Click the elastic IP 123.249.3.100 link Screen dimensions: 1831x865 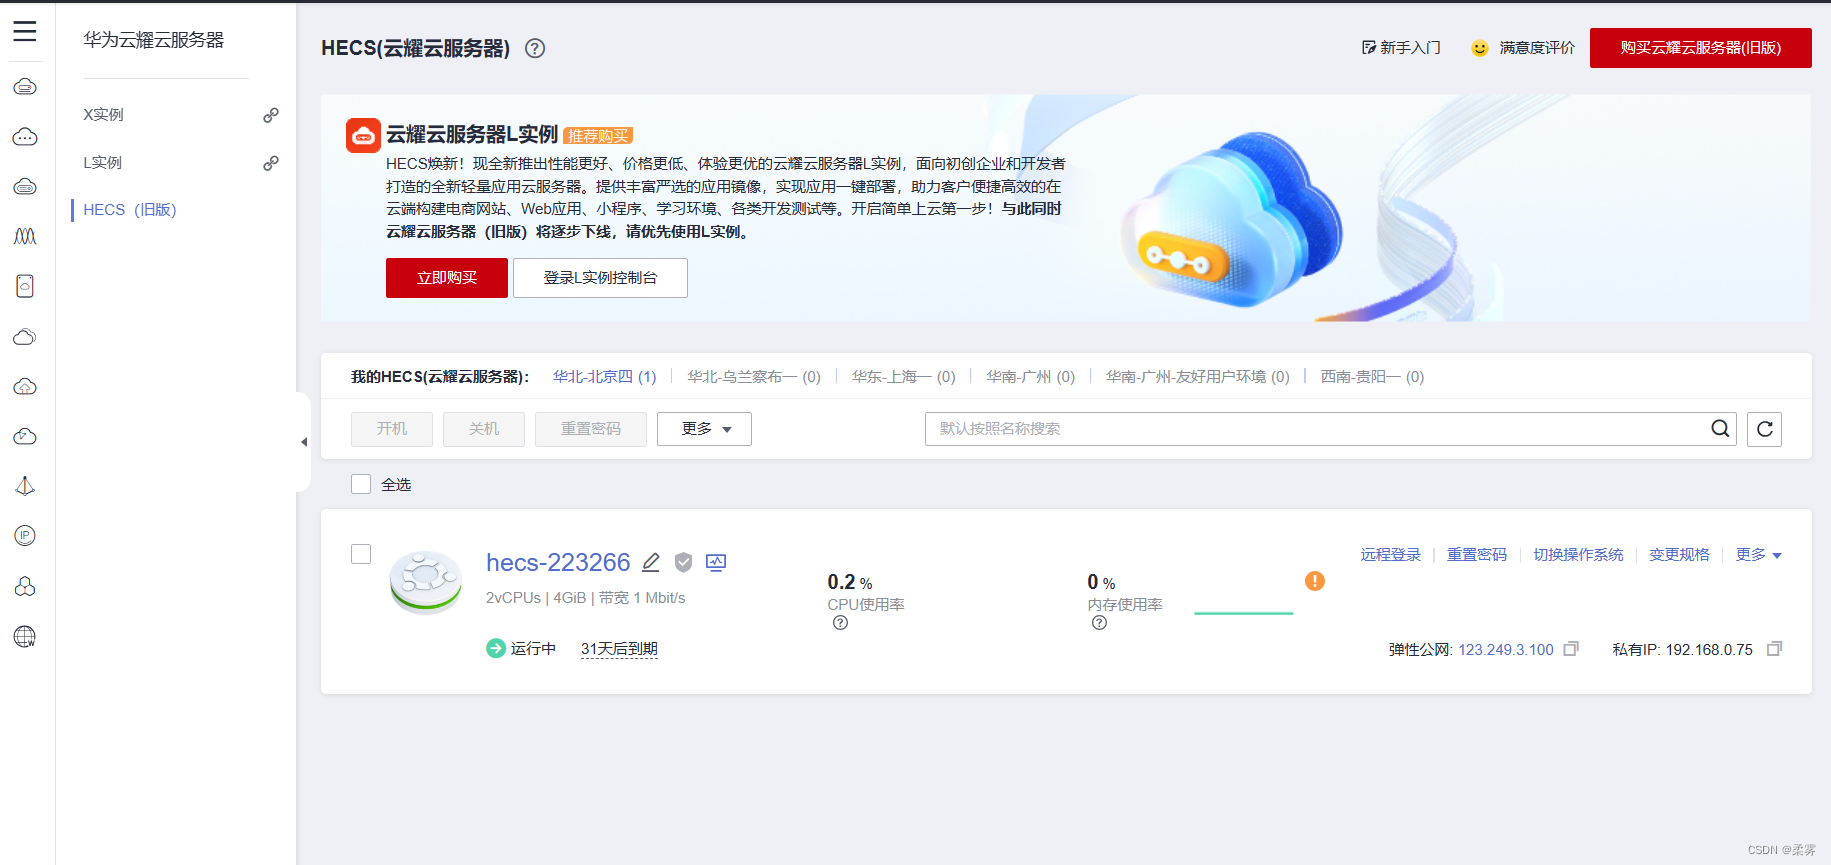click(1506, 650)
